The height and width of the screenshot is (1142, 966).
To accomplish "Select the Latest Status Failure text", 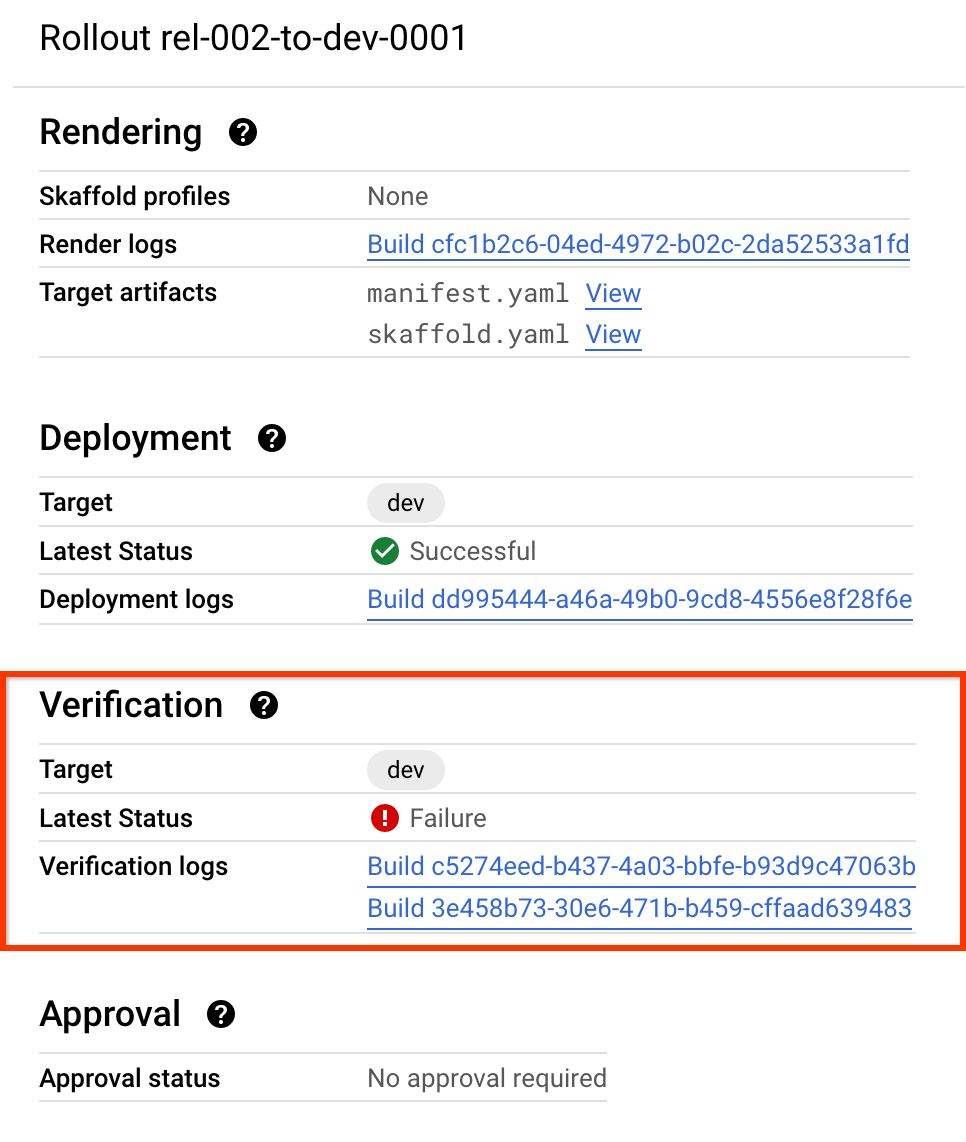I will 447,818.
